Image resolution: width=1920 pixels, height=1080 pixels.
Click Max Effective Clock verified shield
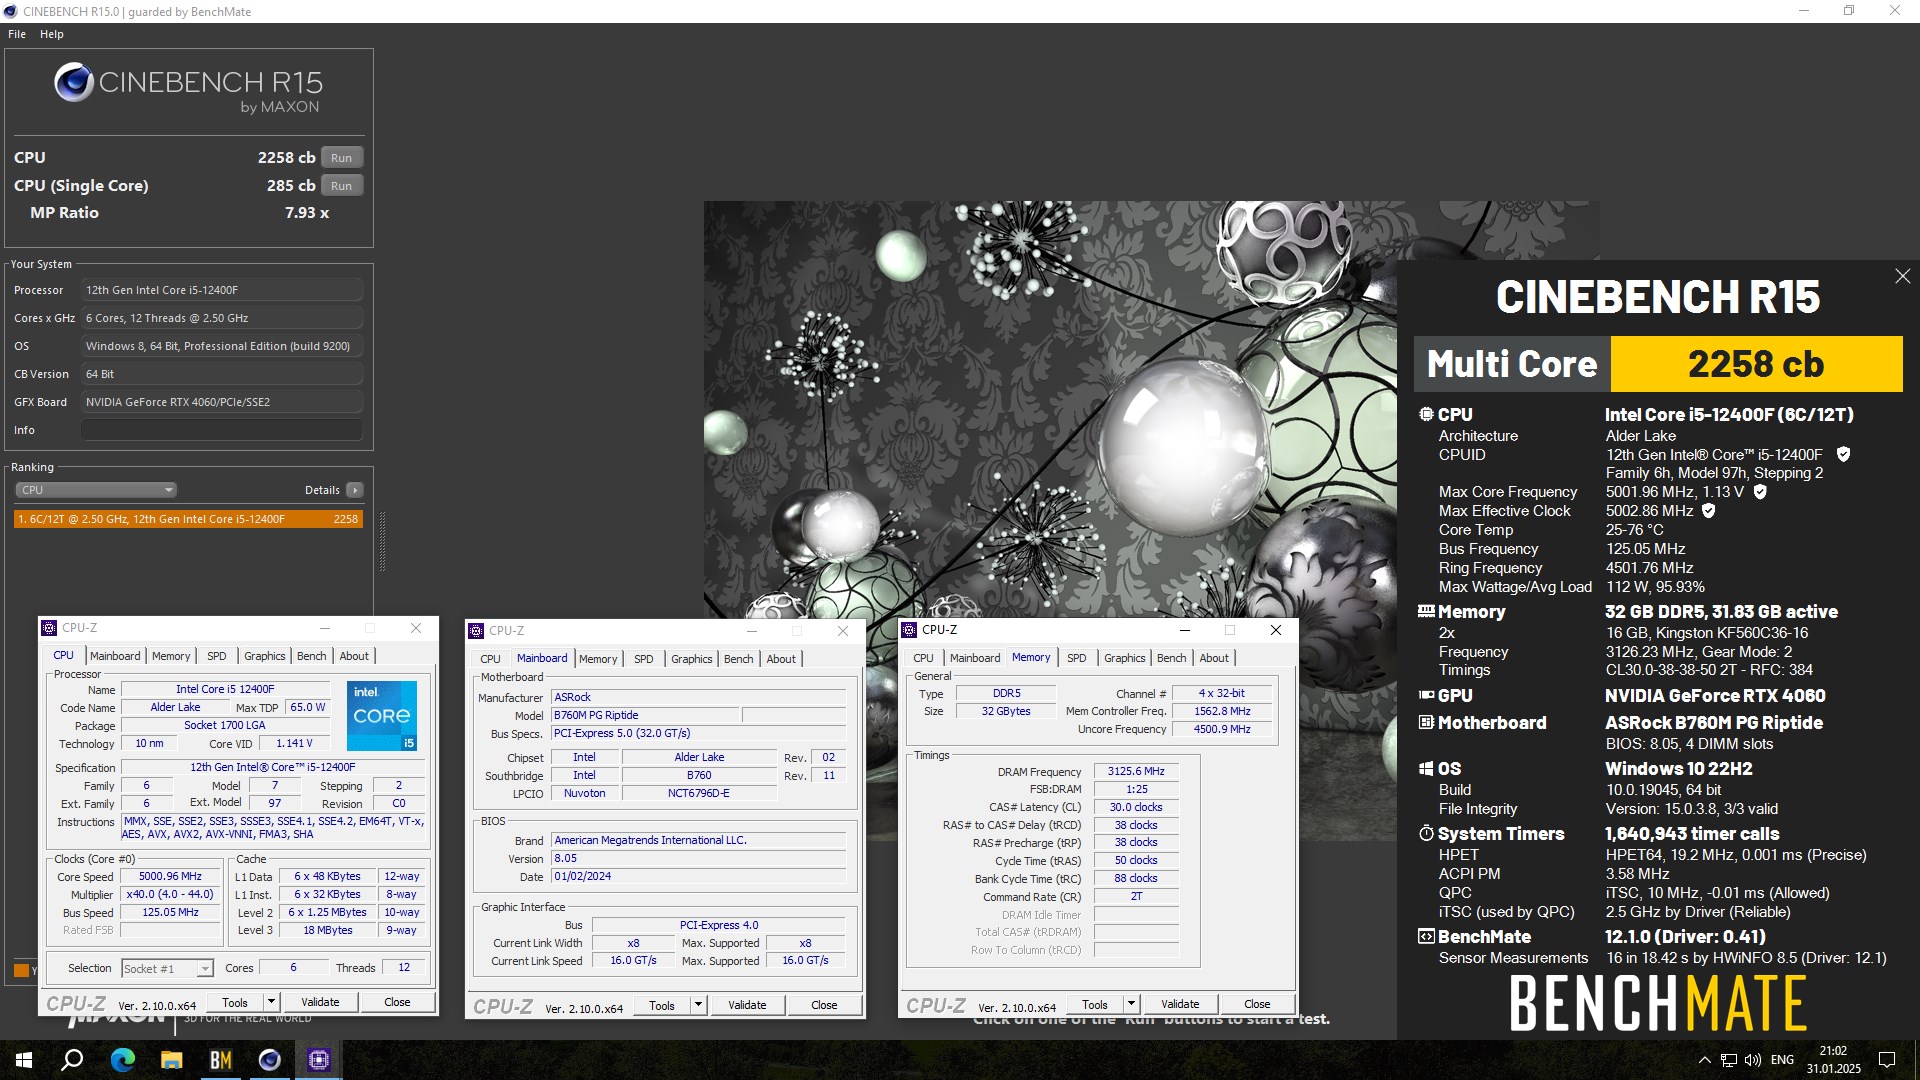tap(1709, 510)
